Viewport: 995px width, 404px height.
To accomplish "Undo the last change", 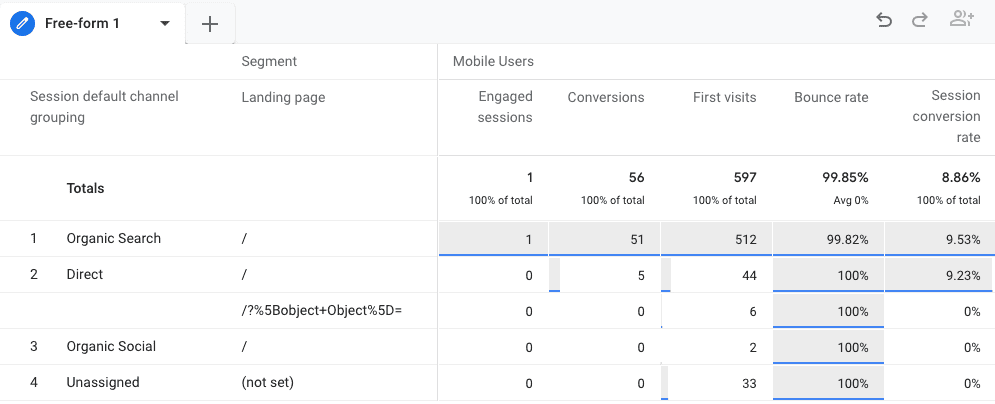I will (x=883, y=20).
